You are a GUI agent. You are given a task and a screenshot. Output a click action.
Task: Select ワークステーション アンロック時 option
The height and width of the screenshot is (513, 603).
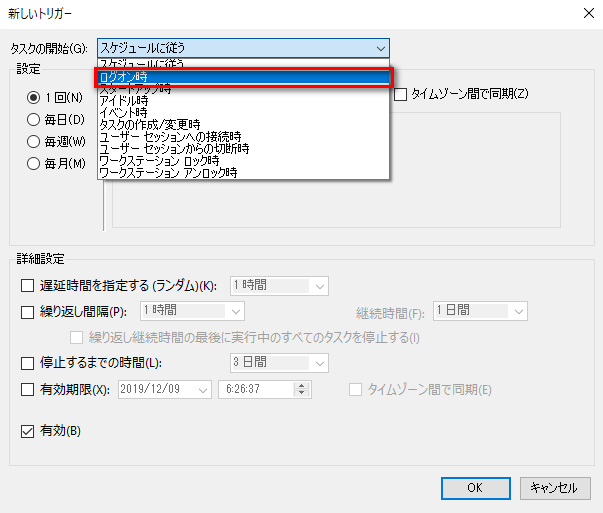tap(168, 172)
